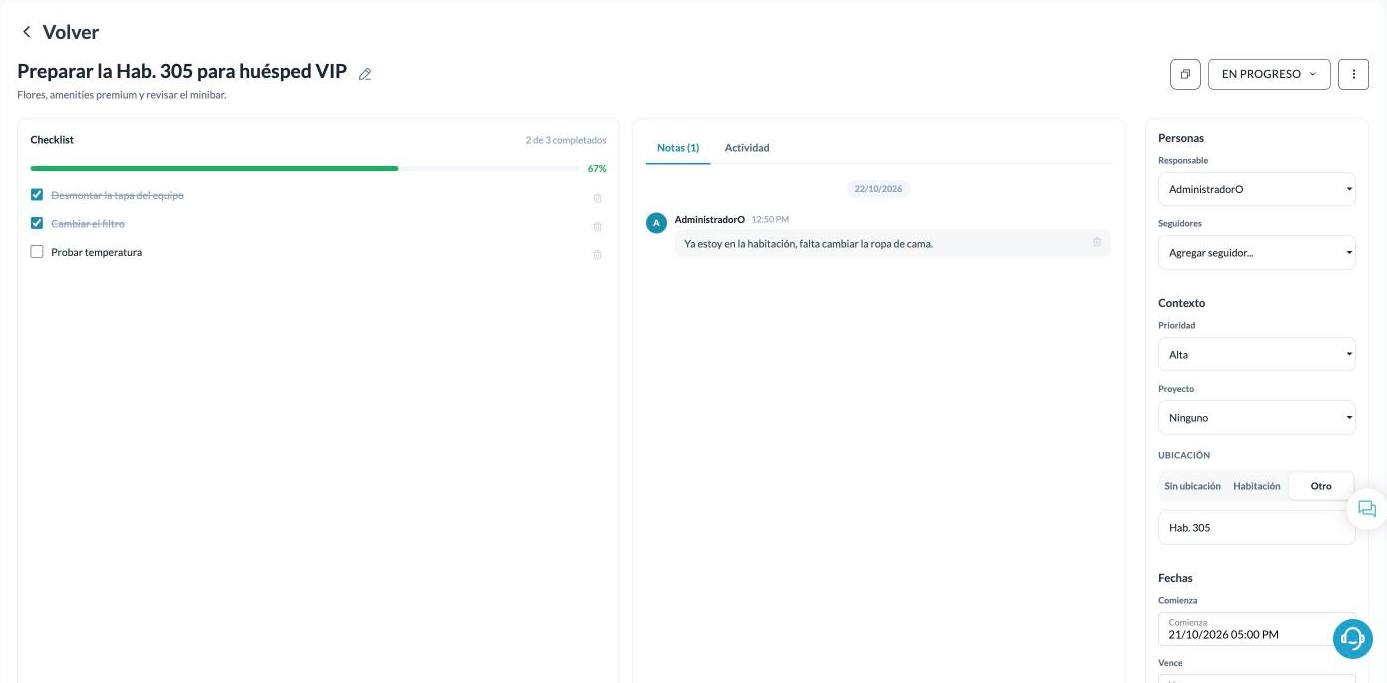Delete the 'Cambiar el filtro' checklist item
The image size is (1387, 683).
[598, 226]
